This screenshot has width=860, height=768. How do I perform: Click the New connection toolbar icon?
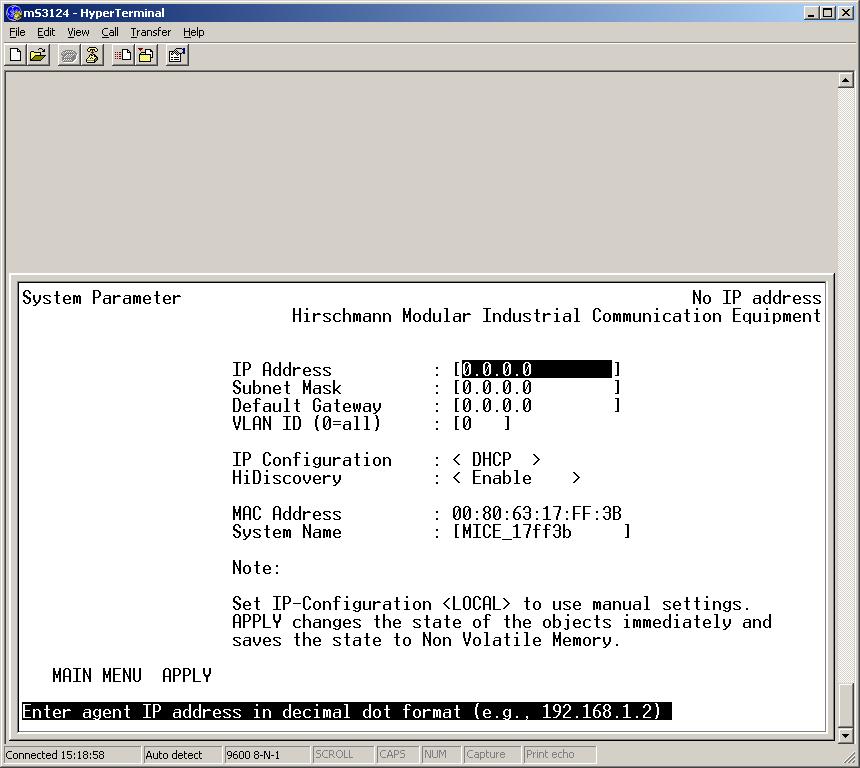16,56
